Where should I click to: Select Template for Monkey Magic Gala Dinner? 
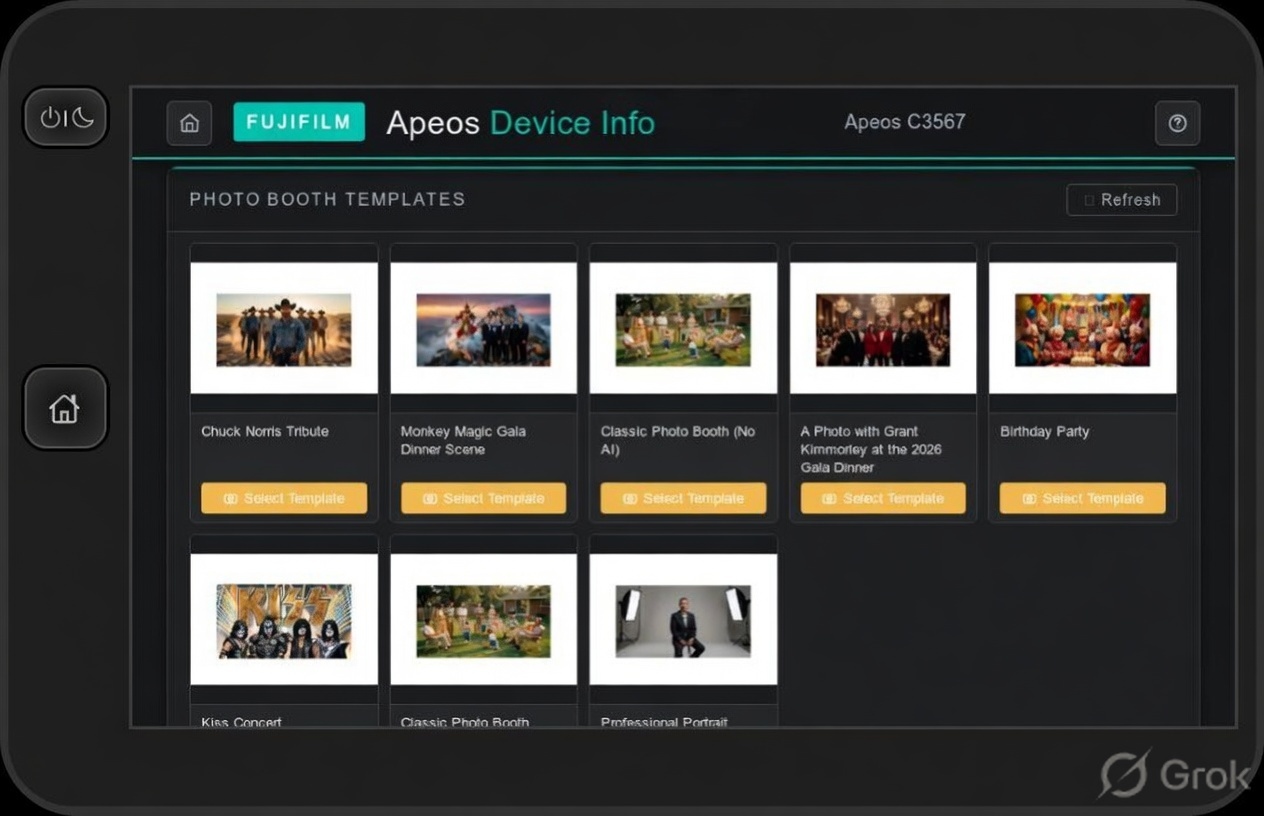tap(484, 498)
